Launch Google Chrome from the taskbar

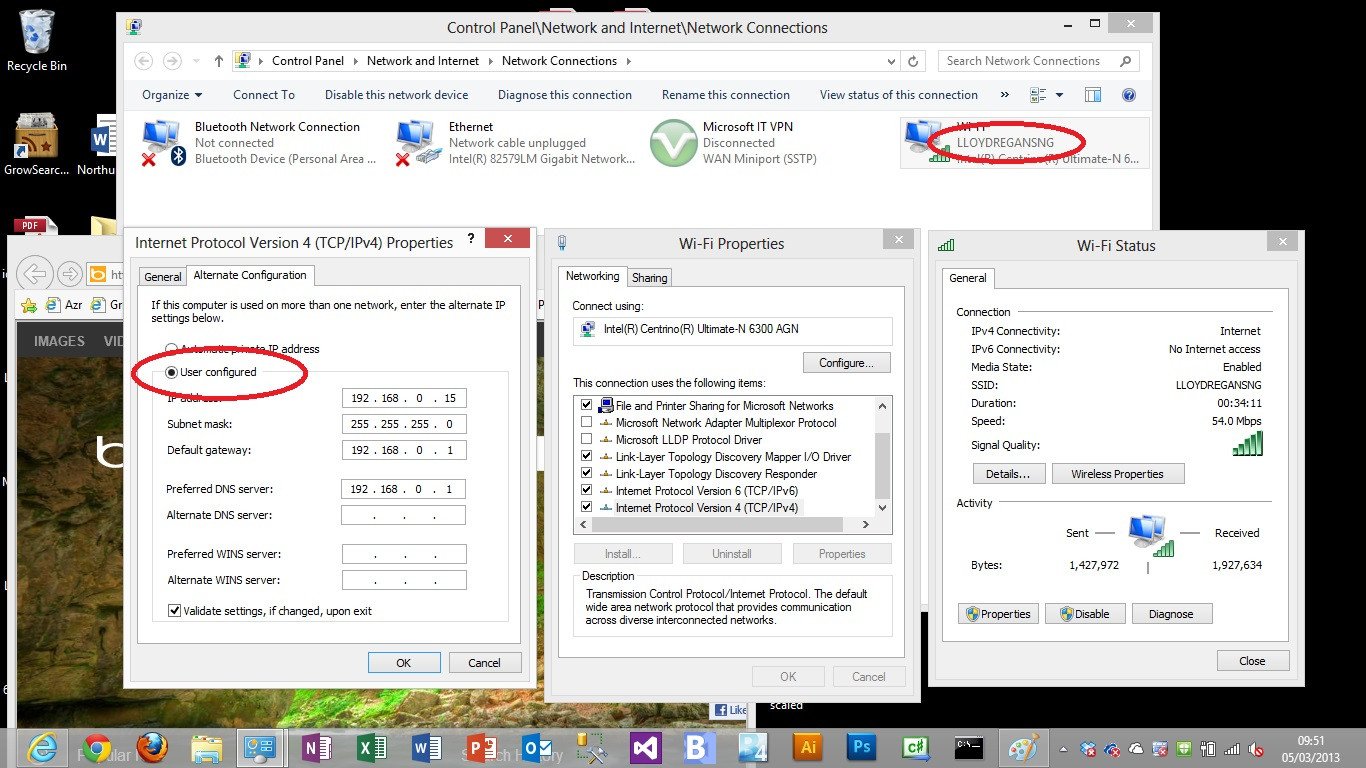[96, 748]
